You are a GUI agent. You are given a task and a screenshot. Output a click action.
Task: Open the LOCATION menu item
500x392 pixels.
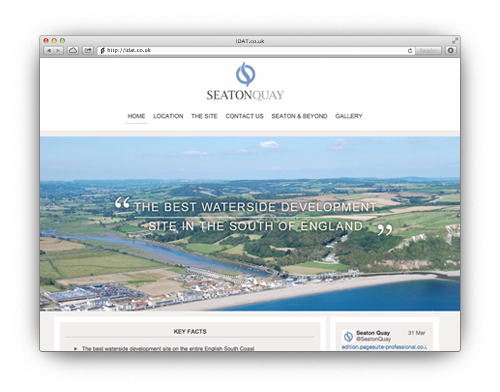tap(168, 116)
